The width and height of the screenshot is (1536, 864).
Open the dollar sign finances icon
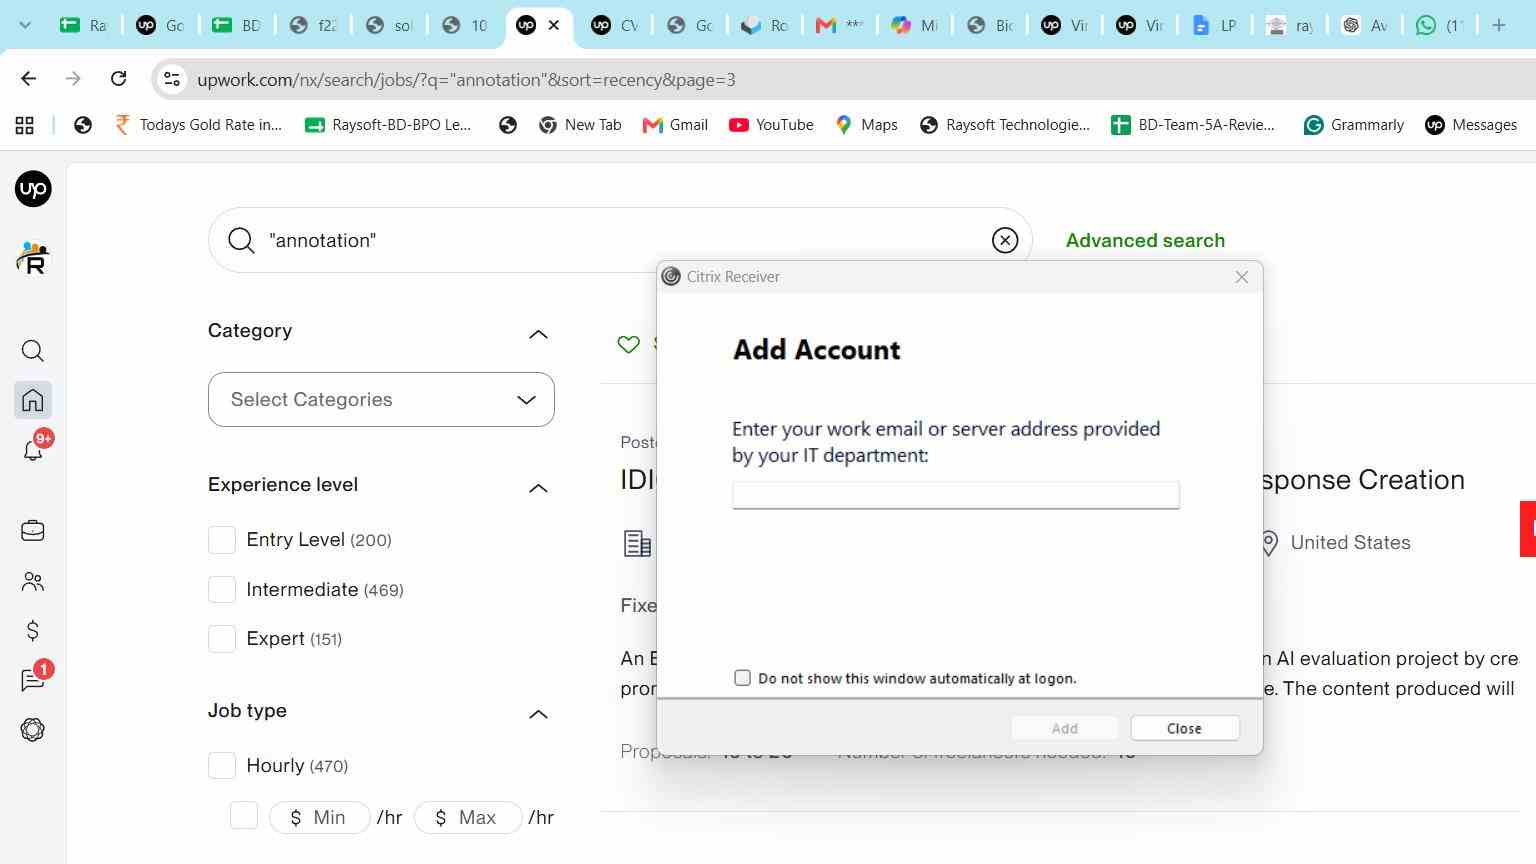[33, 630]
